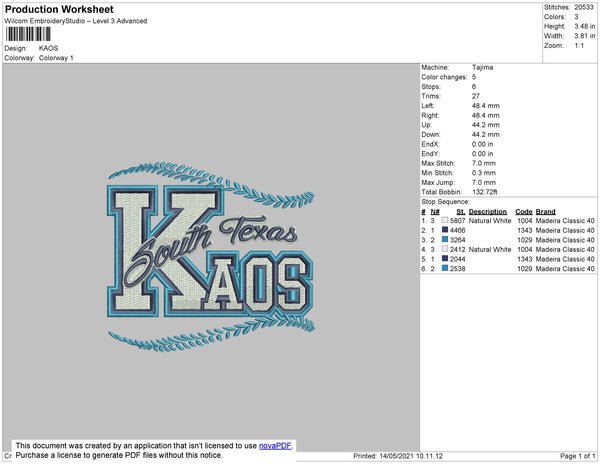Click stitch count '4466' in stop 2
Viewport: 600px width, 464px height.
click(458, 230)
